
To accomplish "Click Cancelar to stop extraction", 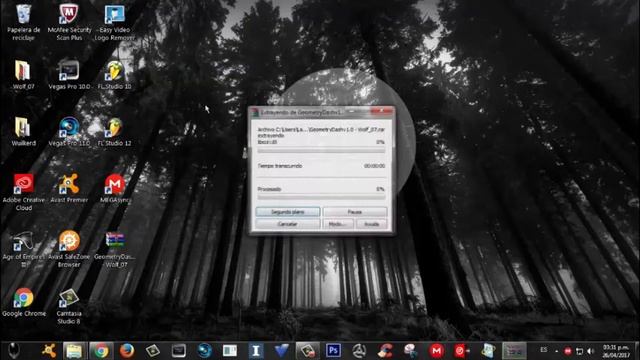I will pyautogui.click(x=288, y=224).
